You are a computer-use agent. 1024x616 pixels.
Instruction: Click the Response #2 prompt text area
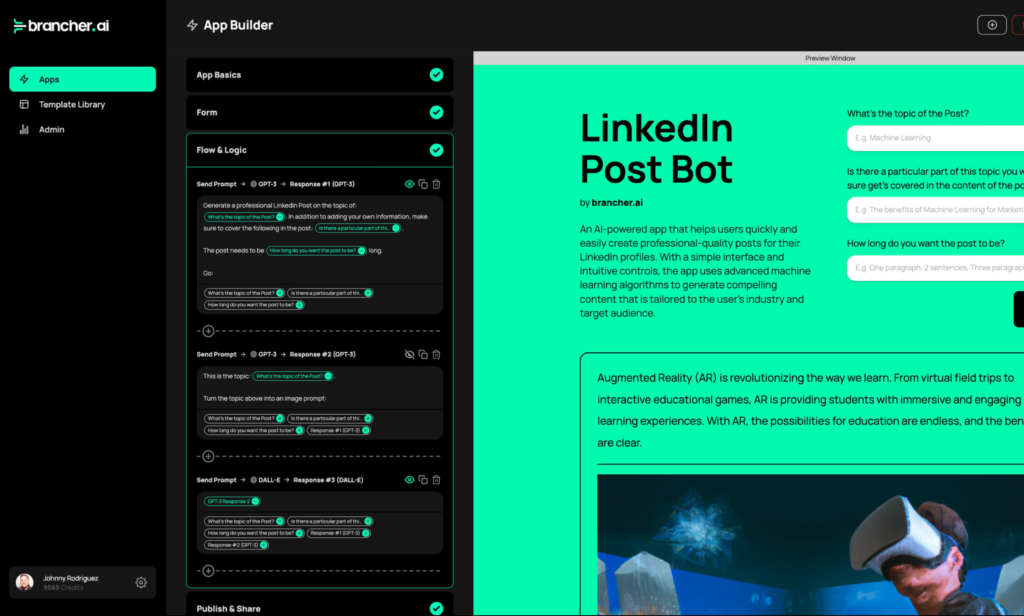tap(320, 388)
